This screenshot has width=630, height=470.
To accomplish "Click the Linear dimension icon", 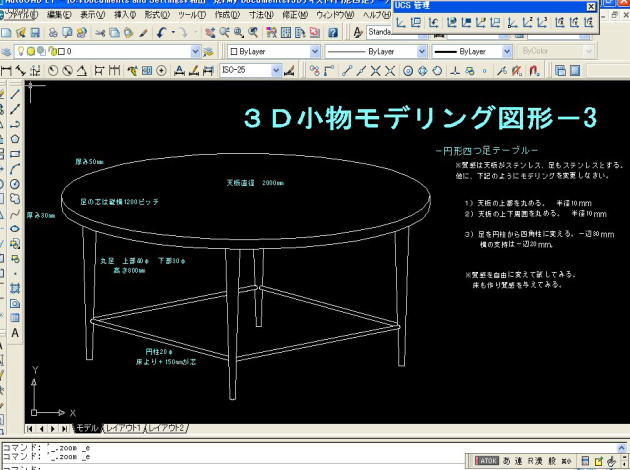I will pos(6,71).
